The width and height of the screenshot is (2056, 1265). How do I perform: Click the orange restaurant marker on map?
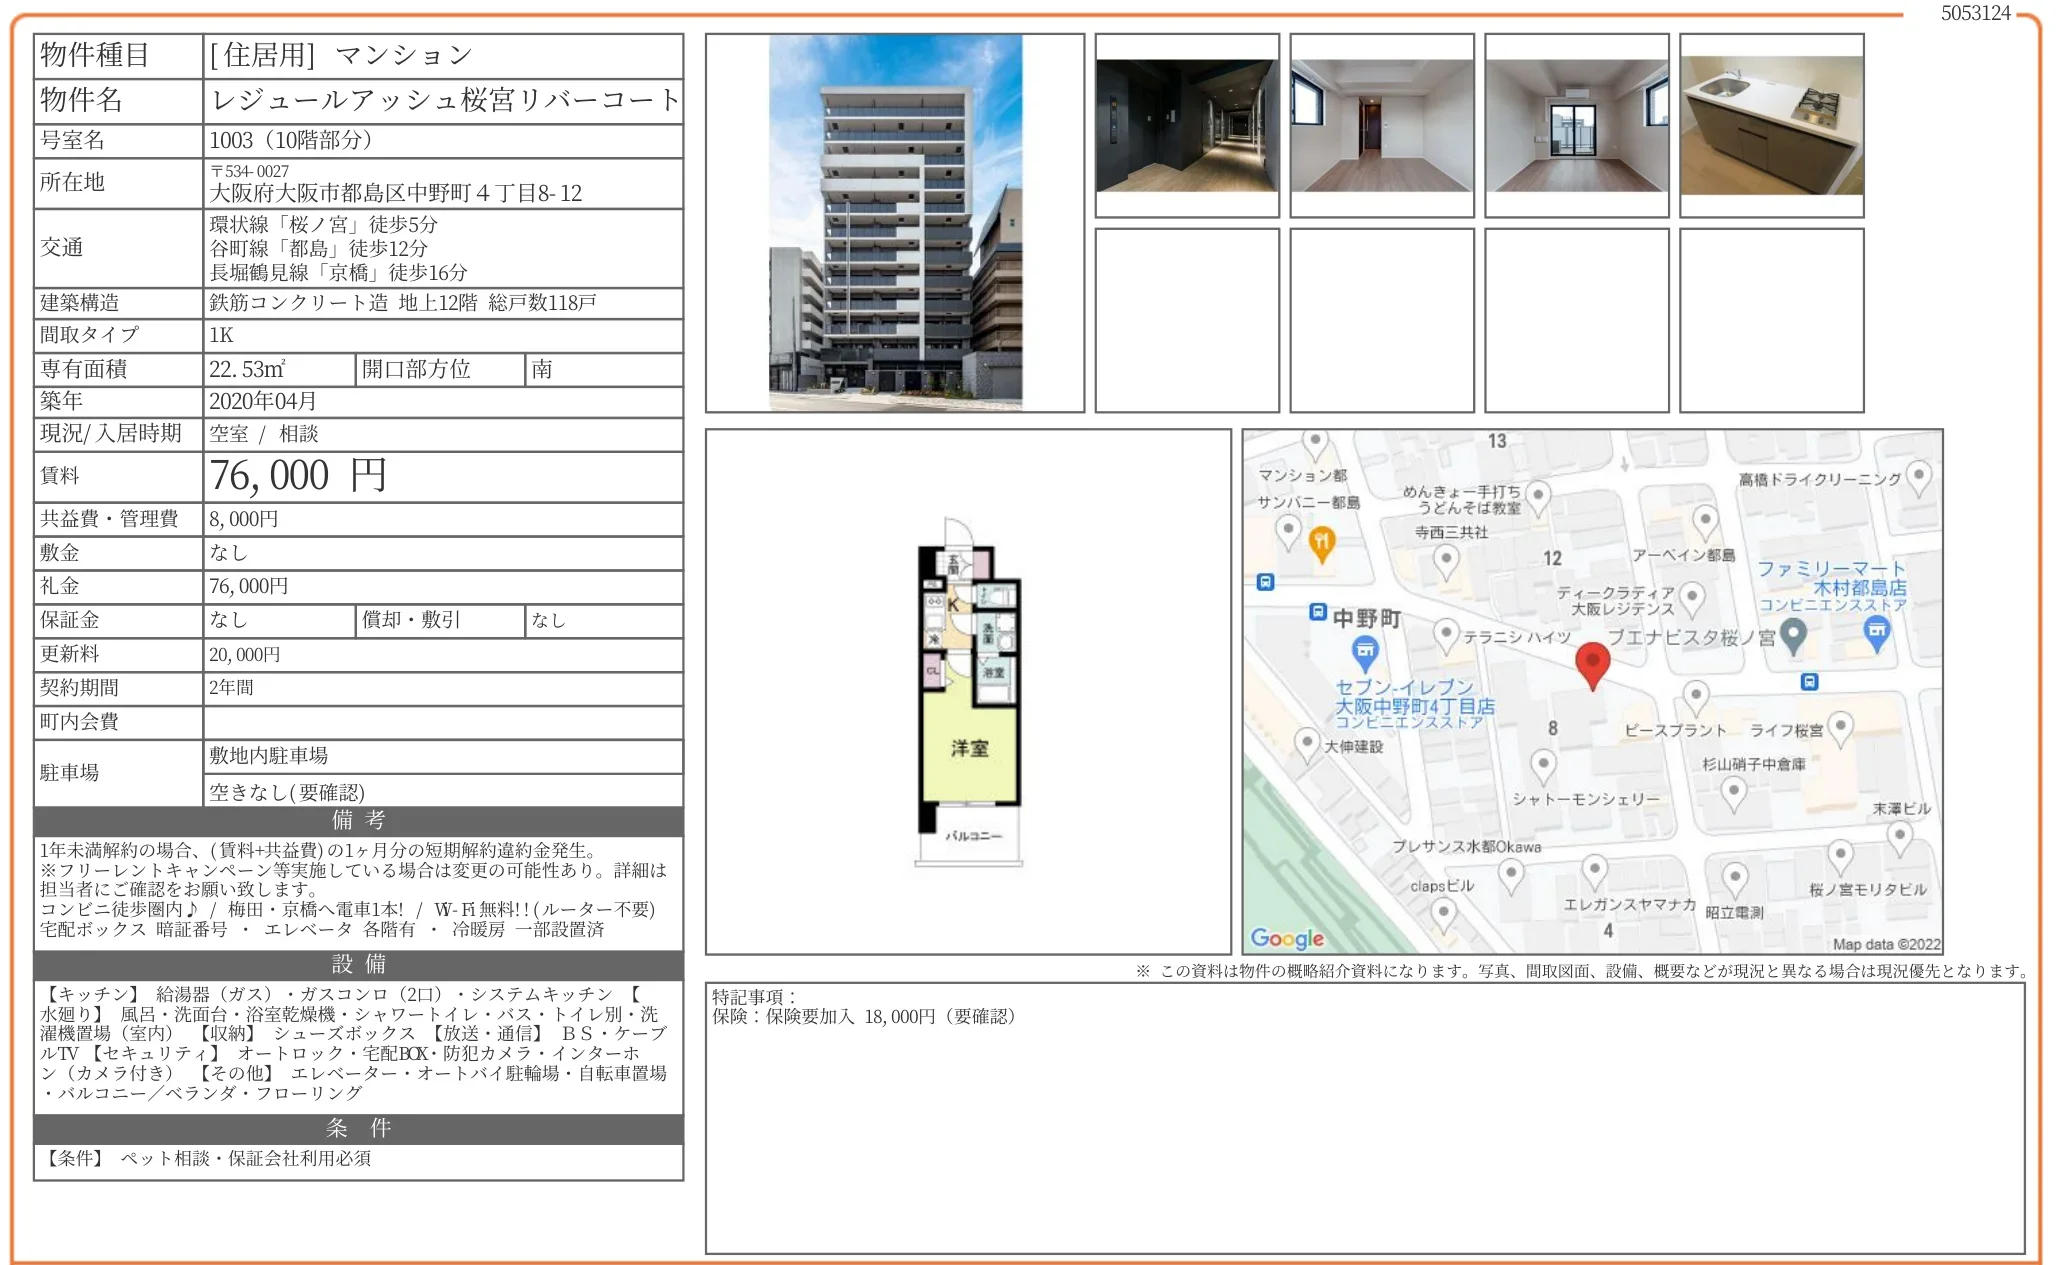pos(1321,543)
